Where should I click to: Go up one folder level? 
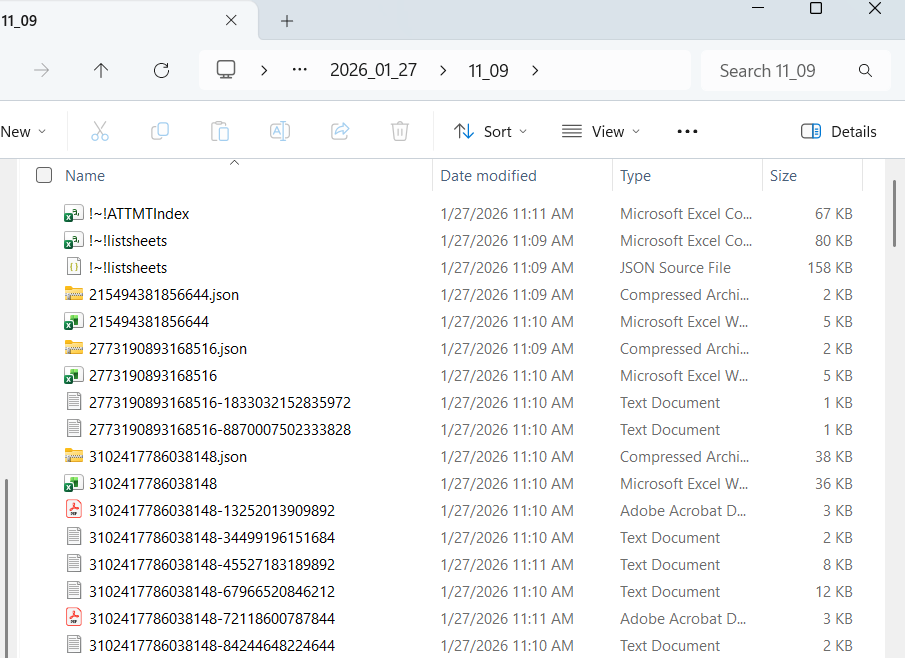pyautogui.click(x=101, y=70)
